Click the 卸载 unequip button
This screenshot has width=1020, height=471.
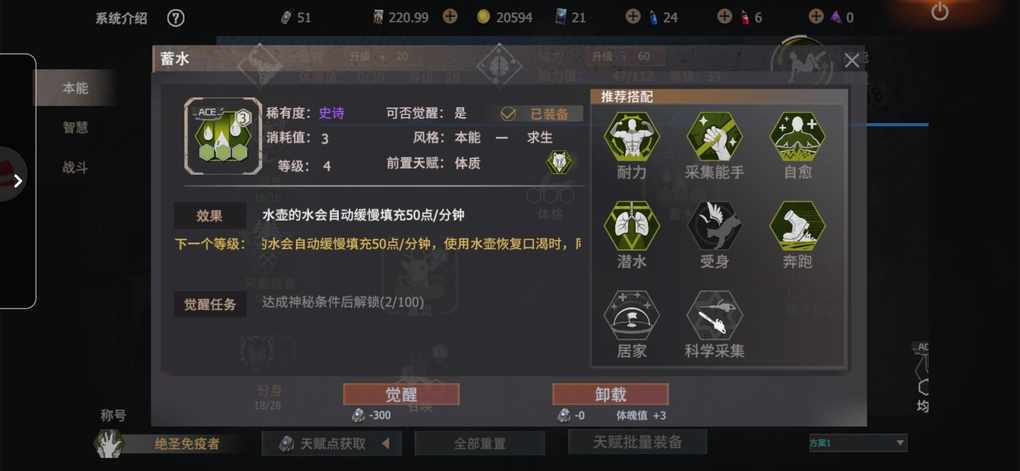pos(610,394)
